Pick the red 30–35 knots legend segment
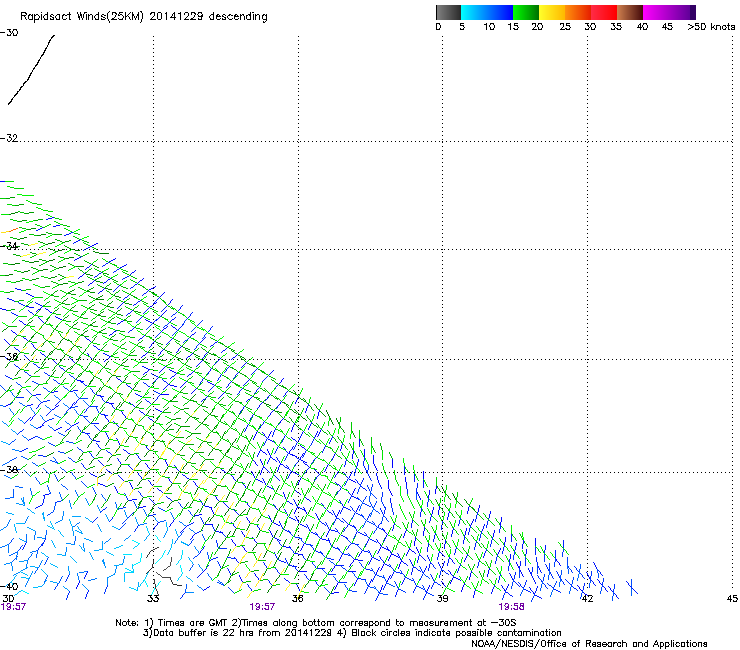The width and height of the screenshot is (740, 650). (x=604, y=12)
